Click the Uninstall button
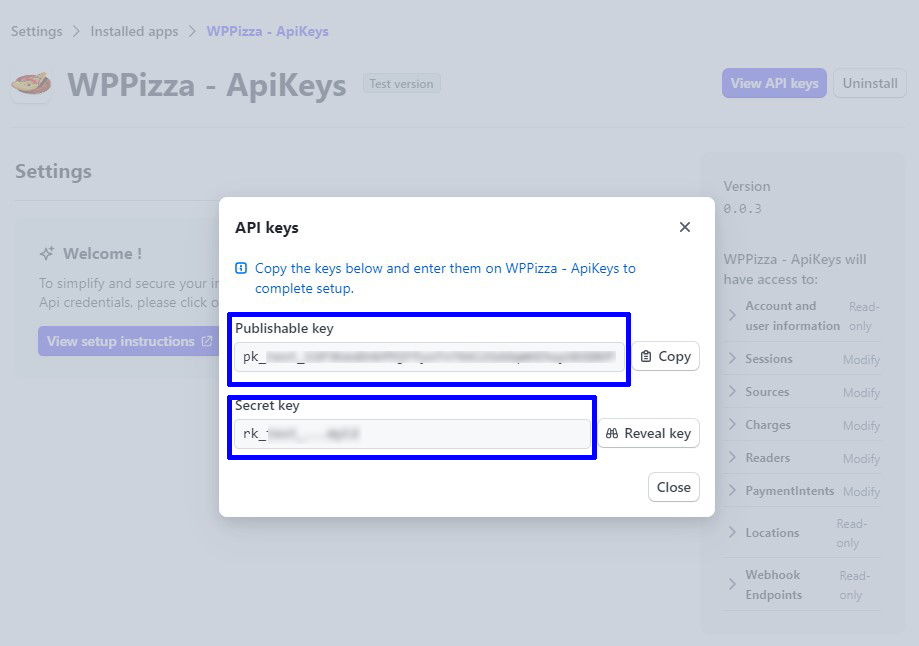 tap(870, 83)
